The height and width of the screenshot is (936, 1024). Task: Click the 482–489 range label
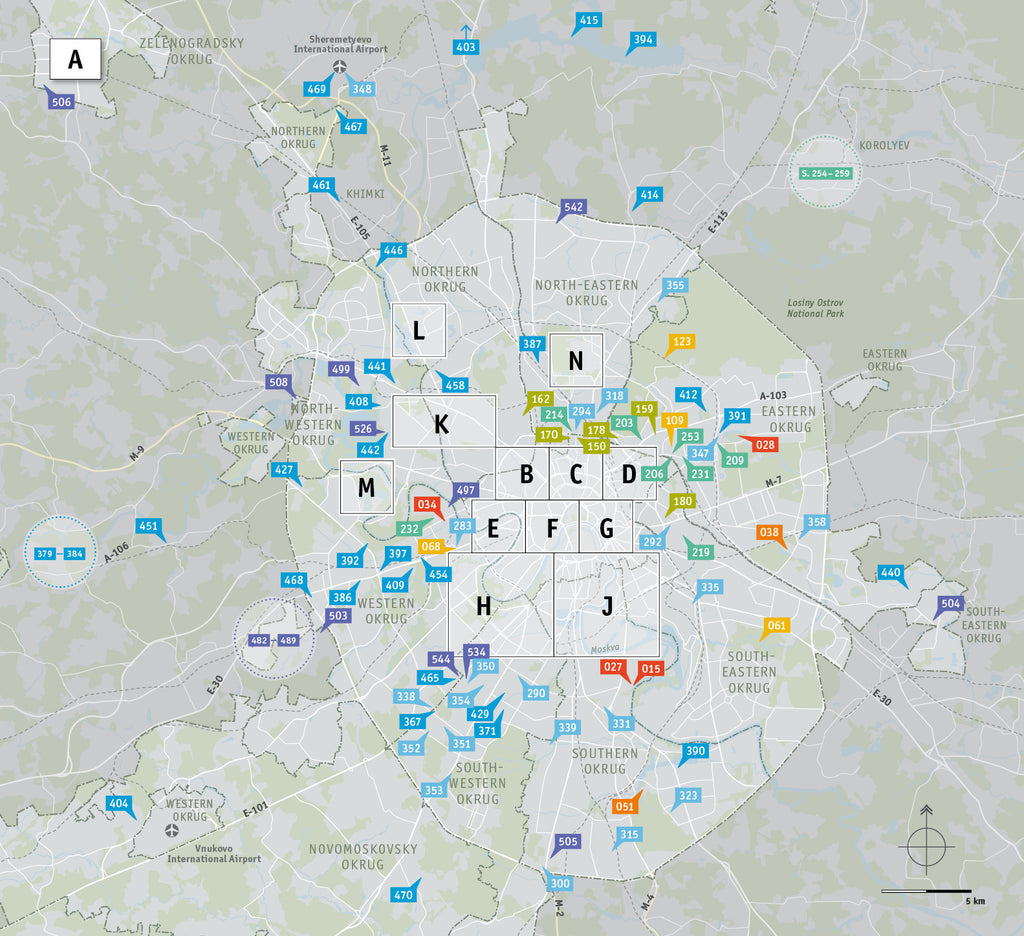pyautogui.click(x=273, y=640)
